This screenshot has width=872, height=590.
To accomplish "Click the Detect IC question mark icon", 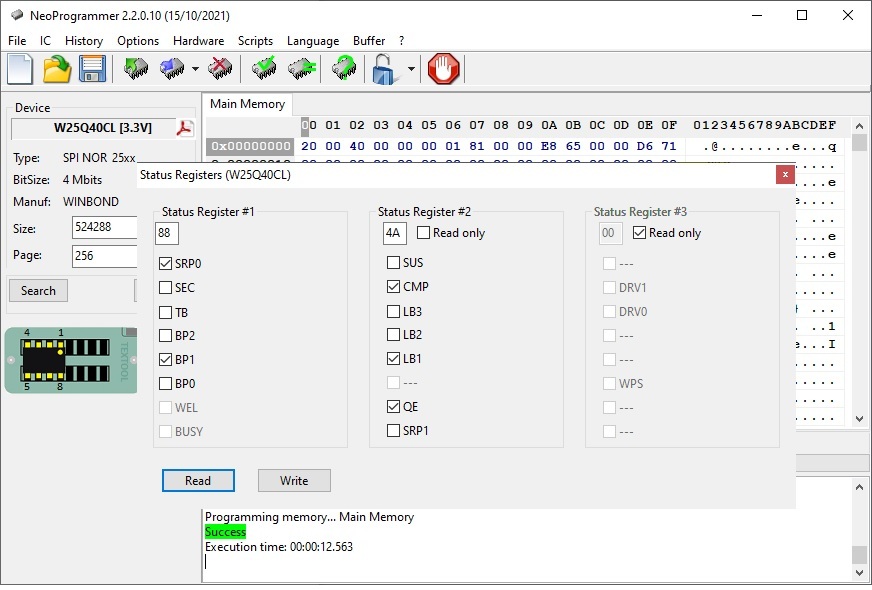I will click(344, 69).
